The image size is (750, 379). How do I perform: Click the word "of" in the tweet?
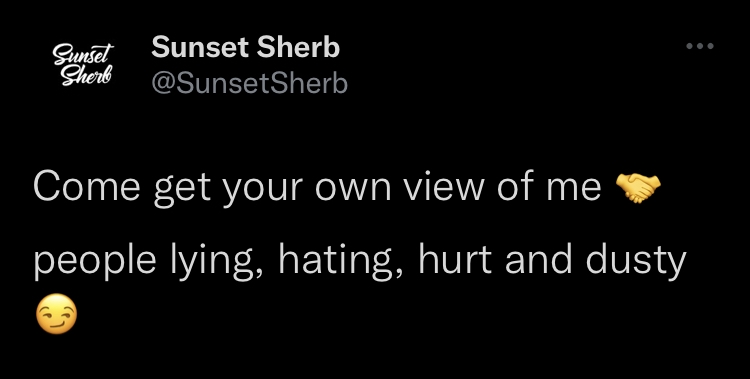coord(515,187)
